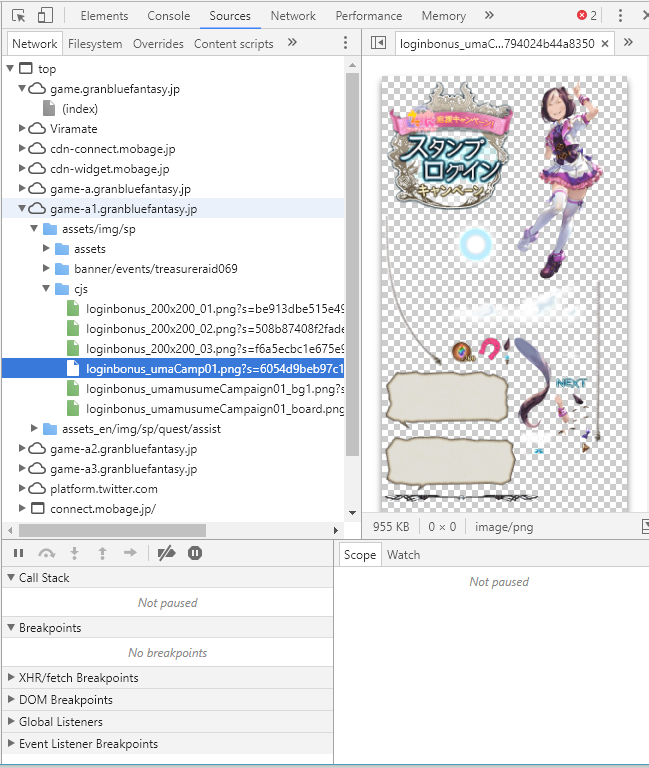Click the step over function call icon
The height and width of the screenshot is (768, 649).
tap(46, 553)
